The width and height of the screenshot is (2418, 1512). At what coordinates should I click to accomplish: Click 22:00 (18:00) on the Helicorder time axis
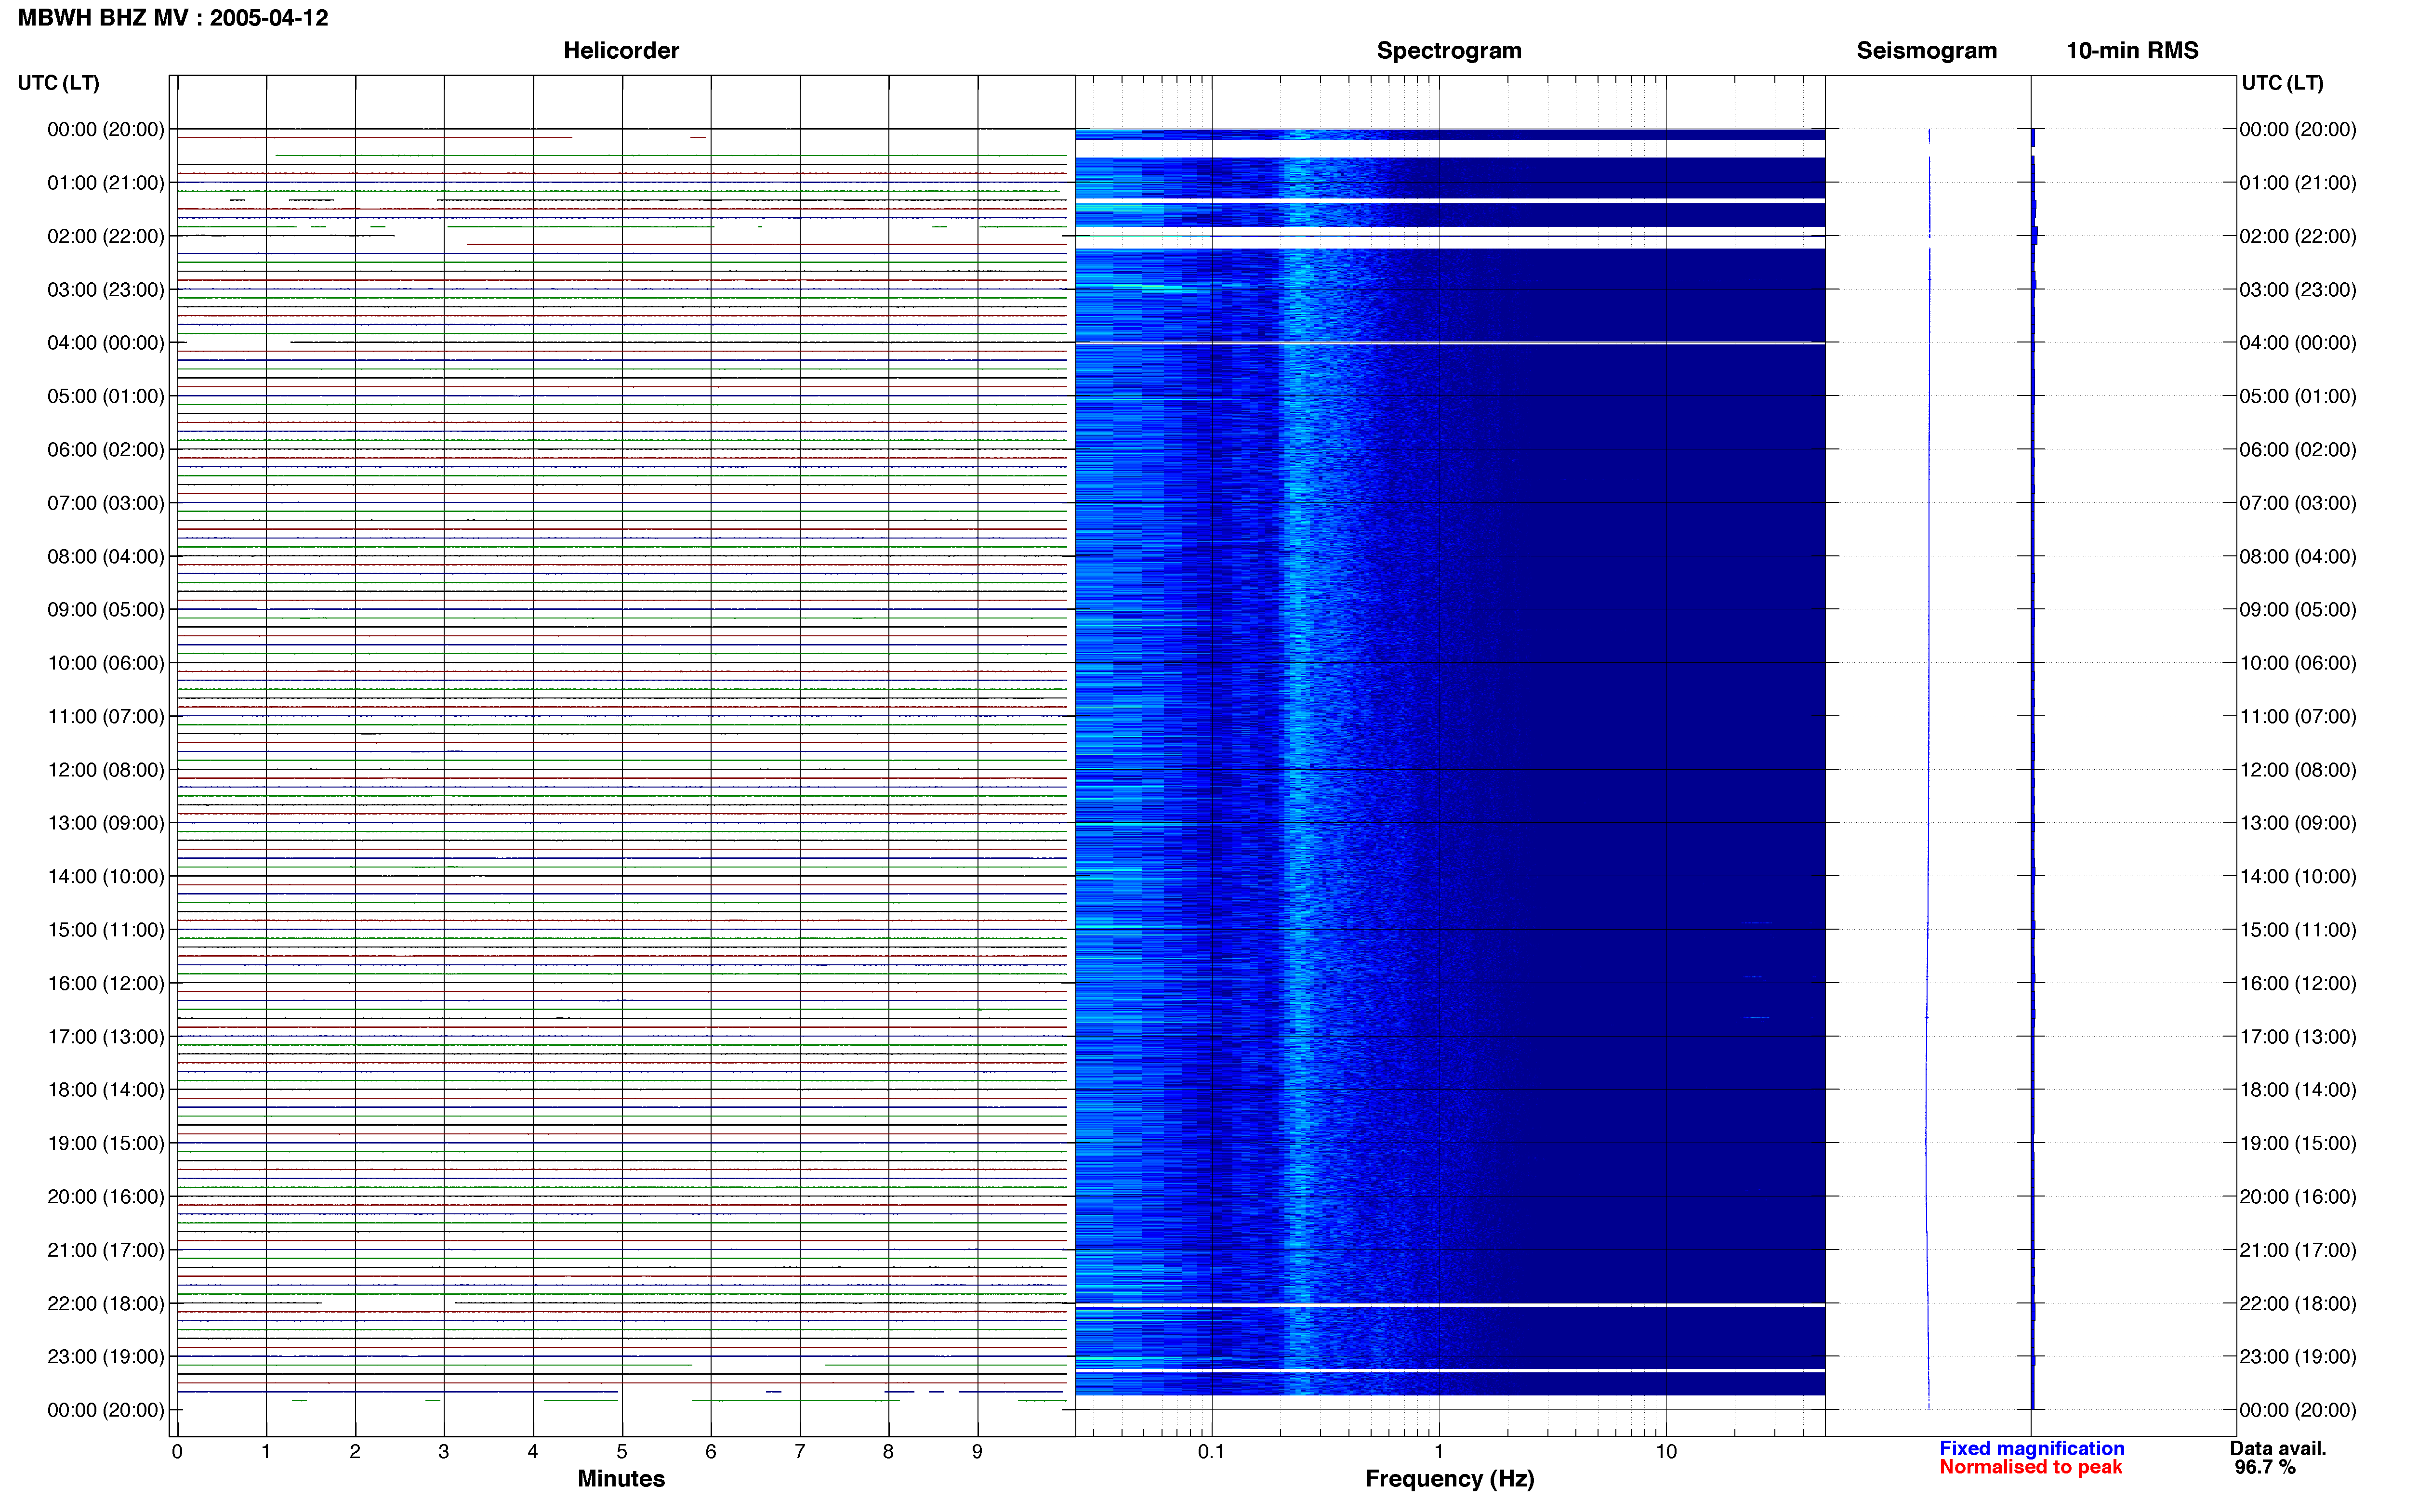point(106,1303)
